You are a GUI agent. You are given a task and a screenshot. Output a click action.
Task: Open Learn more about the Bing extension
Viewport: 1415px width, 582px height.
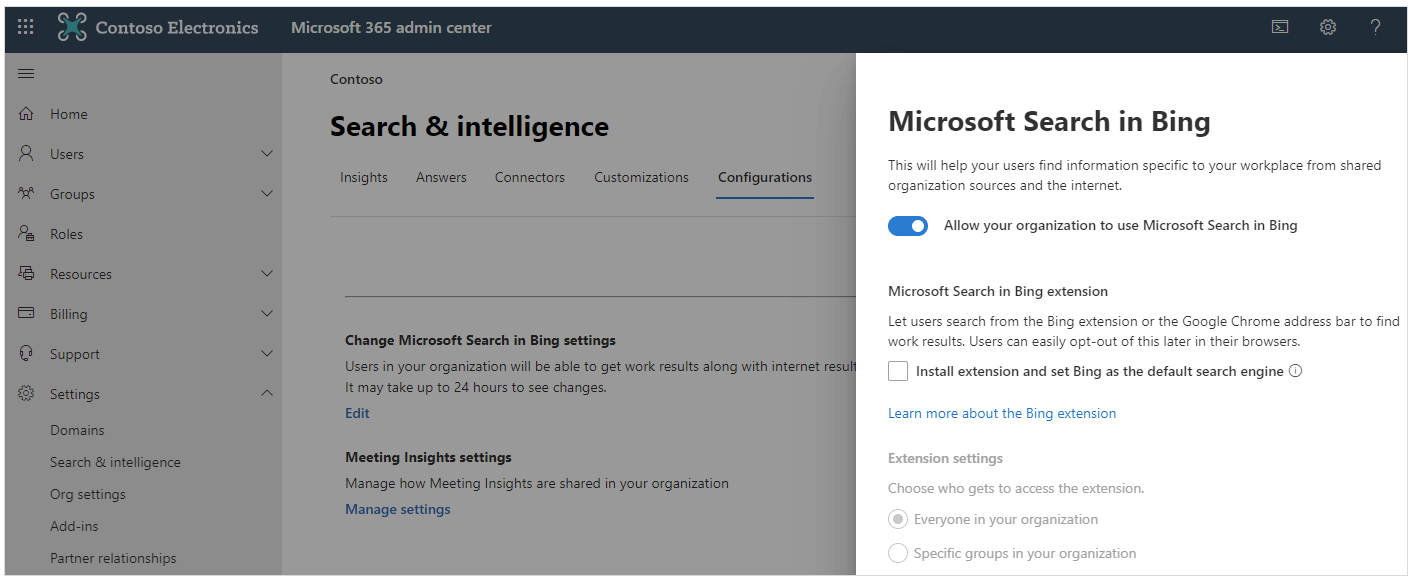1002,413
